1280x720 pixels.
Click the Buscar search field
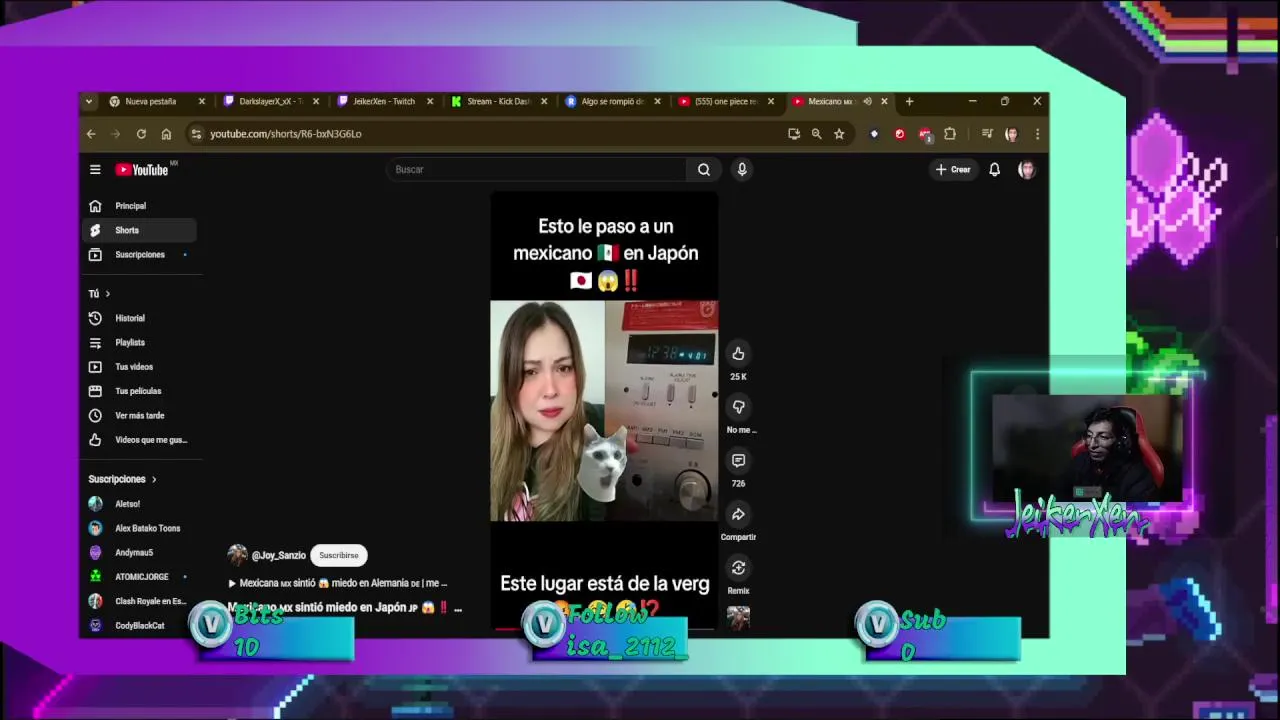click(537, 170)
